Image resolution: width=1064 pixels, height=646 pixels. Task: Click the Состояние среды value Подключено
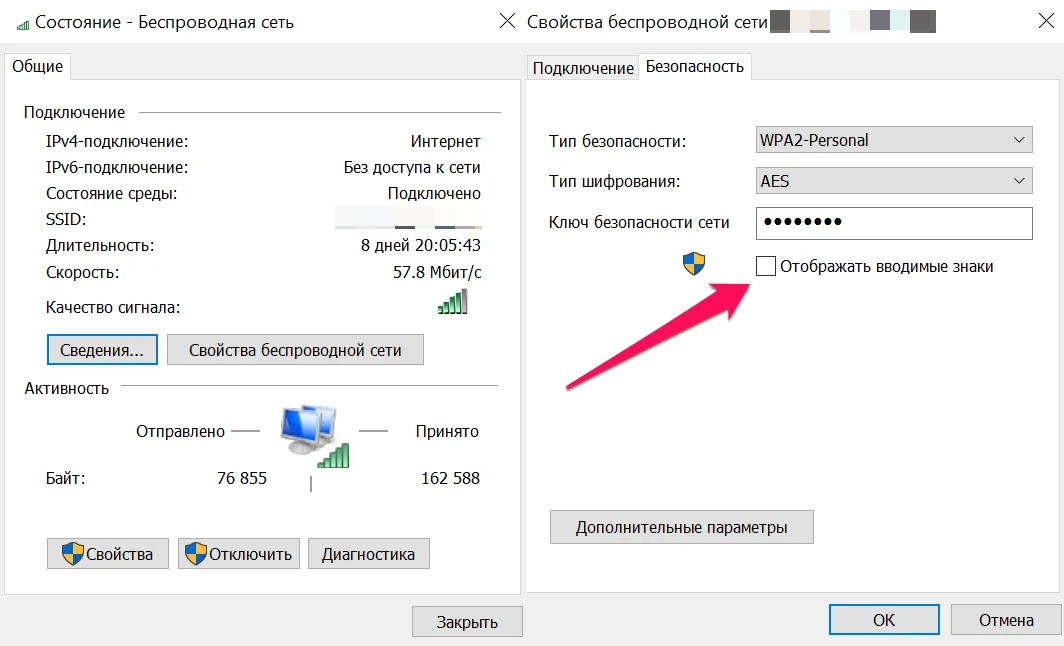434,193
